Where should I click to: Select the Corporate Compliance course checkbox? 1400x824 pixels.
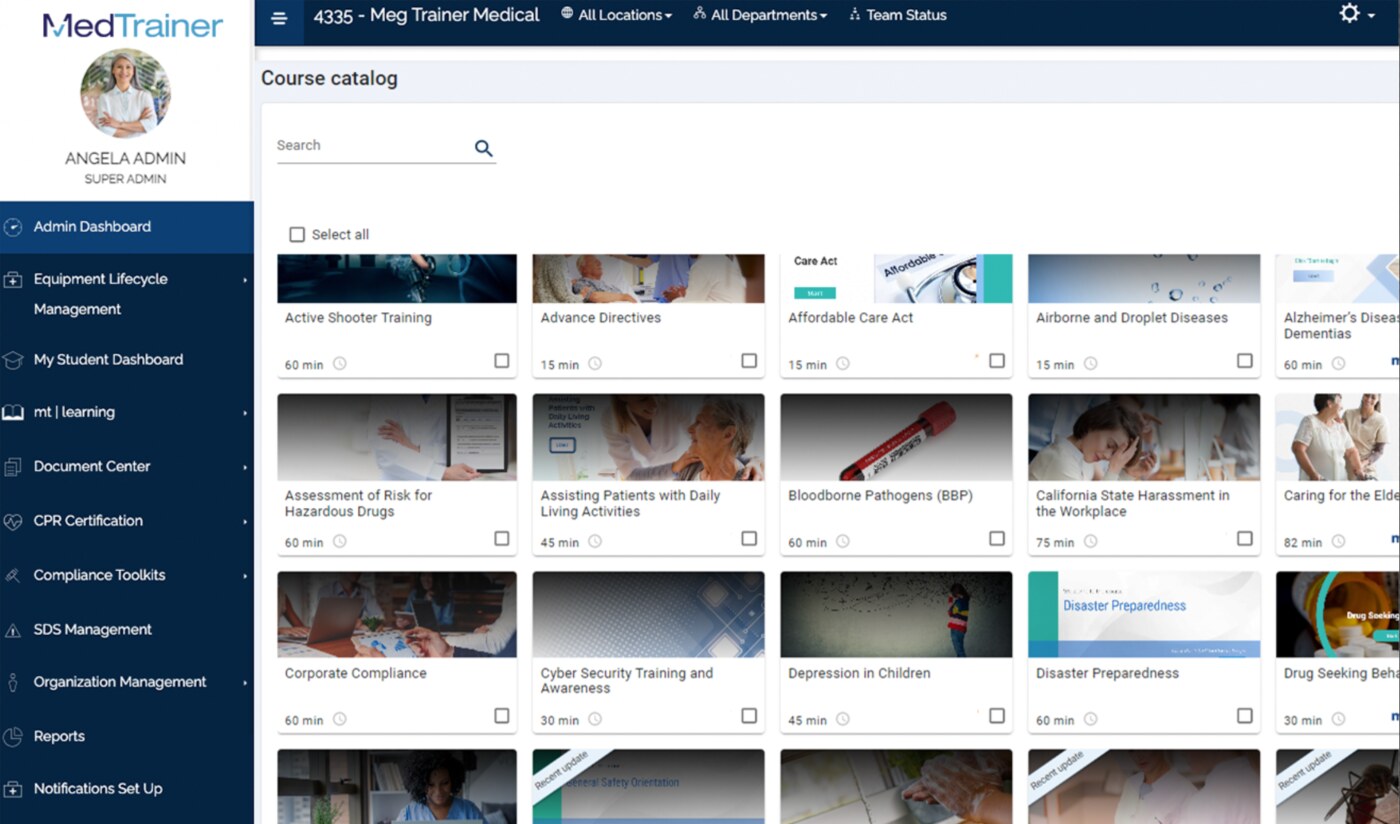pos(502,716)
